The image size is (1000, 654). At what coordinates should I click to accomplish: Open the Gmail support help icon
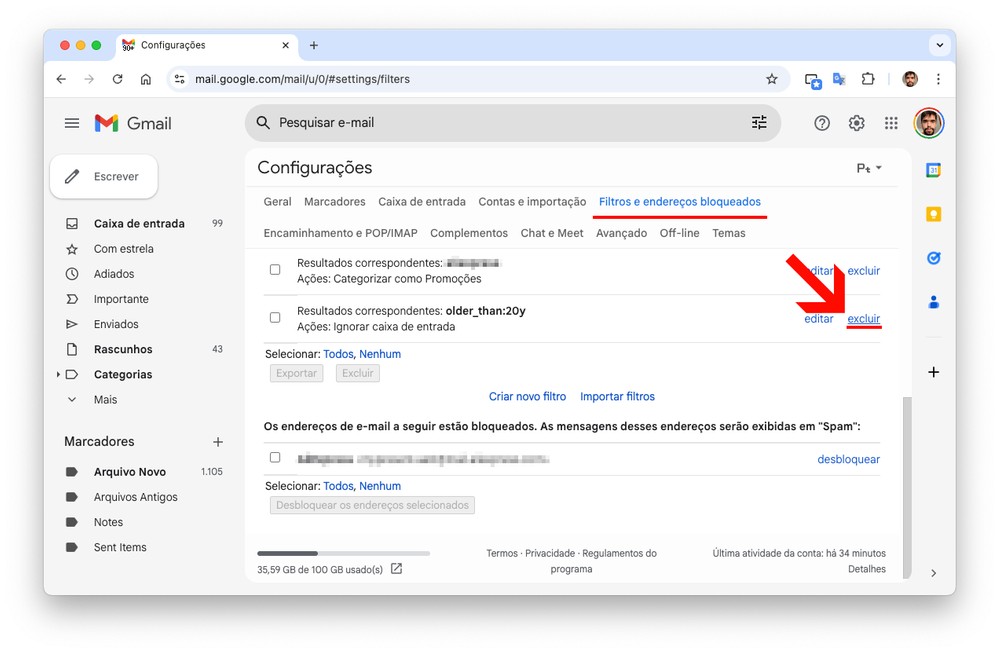pos(822,123)
